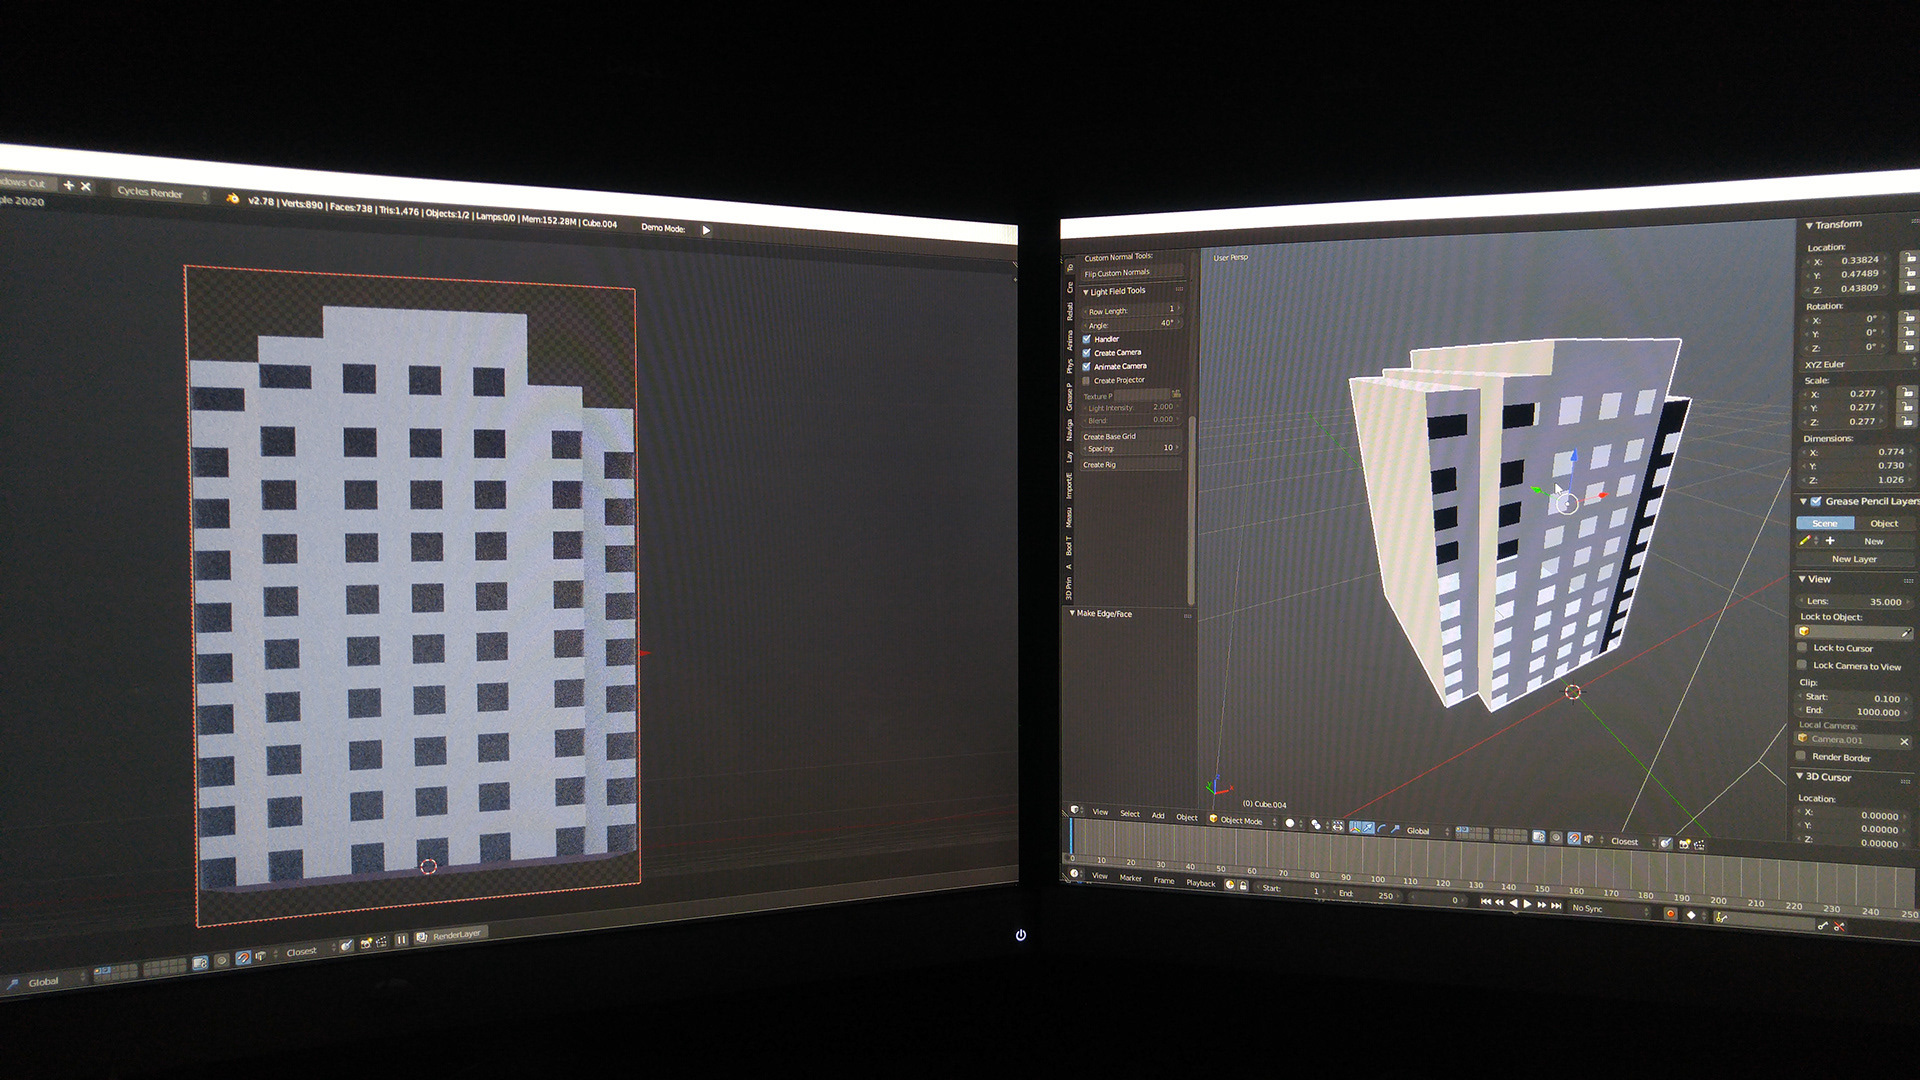The image size is (1920, 1080).
Task: Click the record keyframe button in timeline
Action: point(1670,913)
